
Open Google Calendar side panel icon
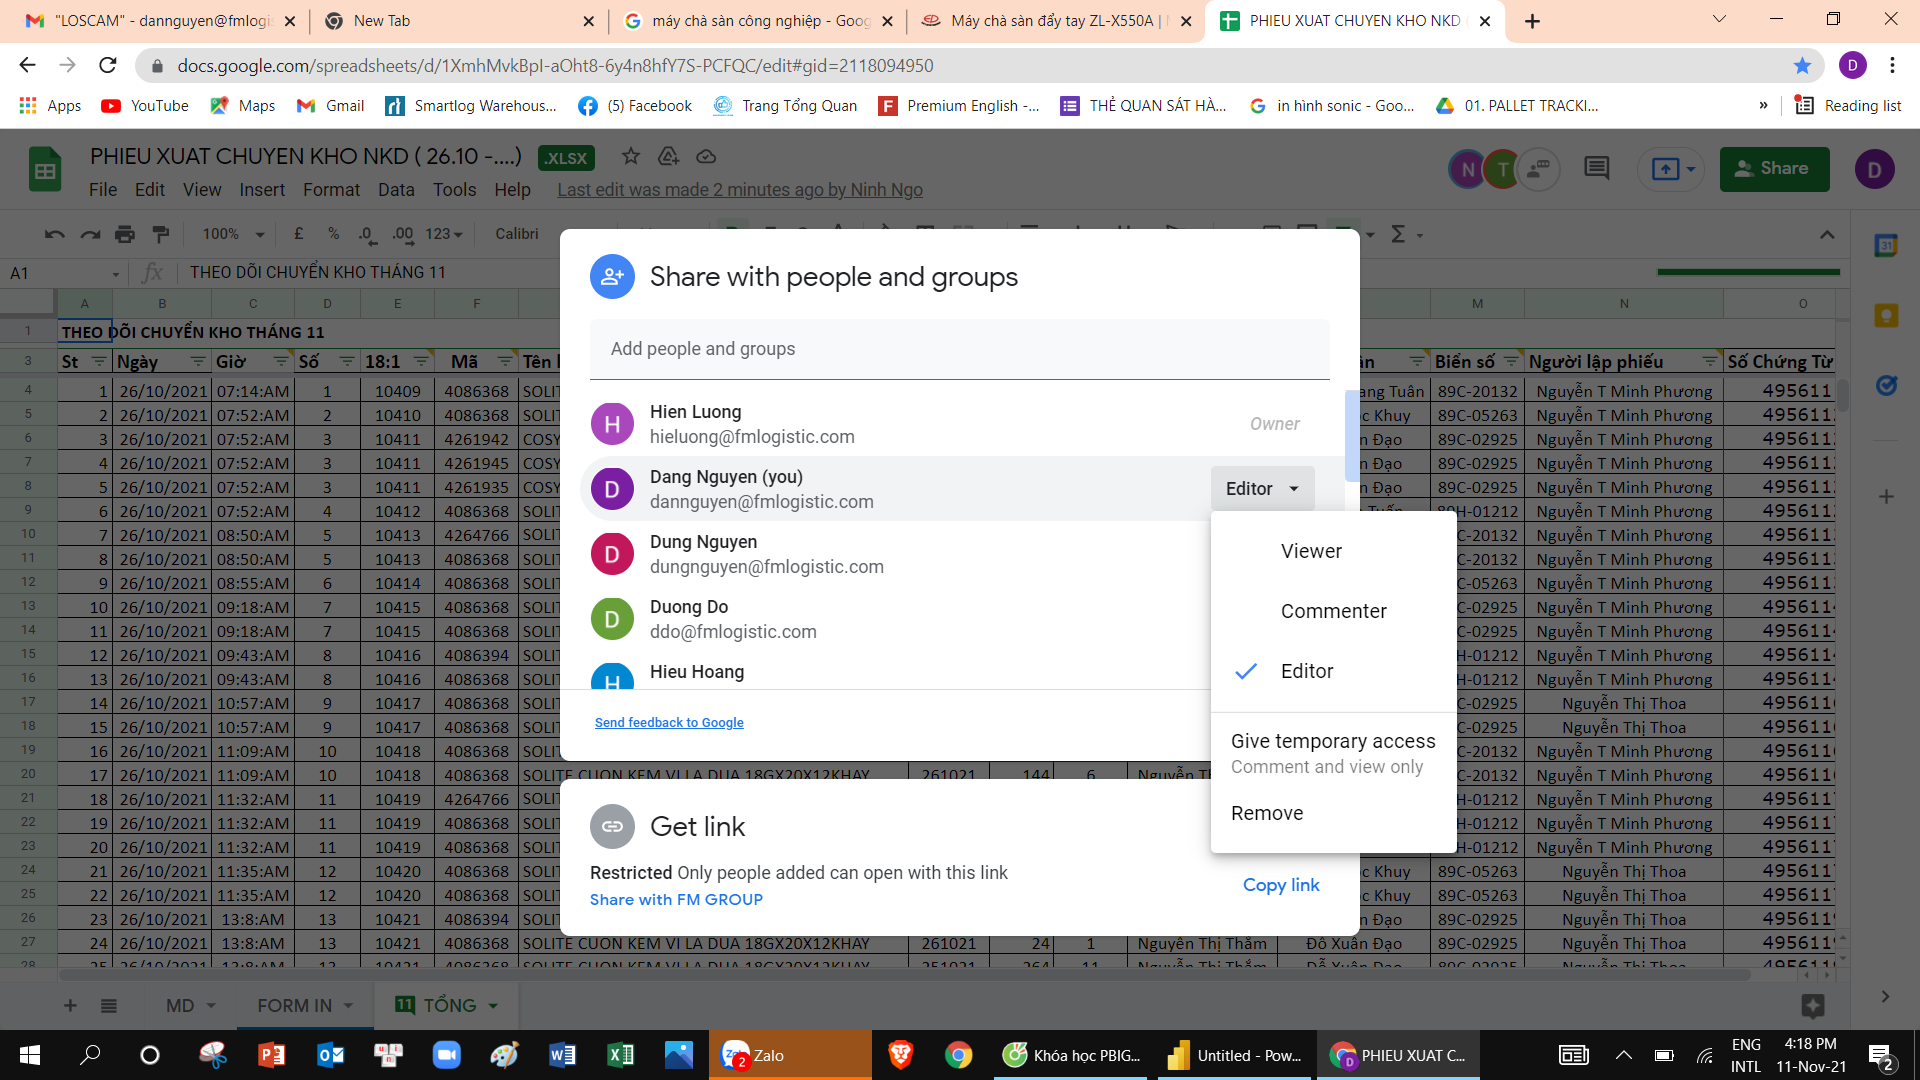tap(1886, 245)
